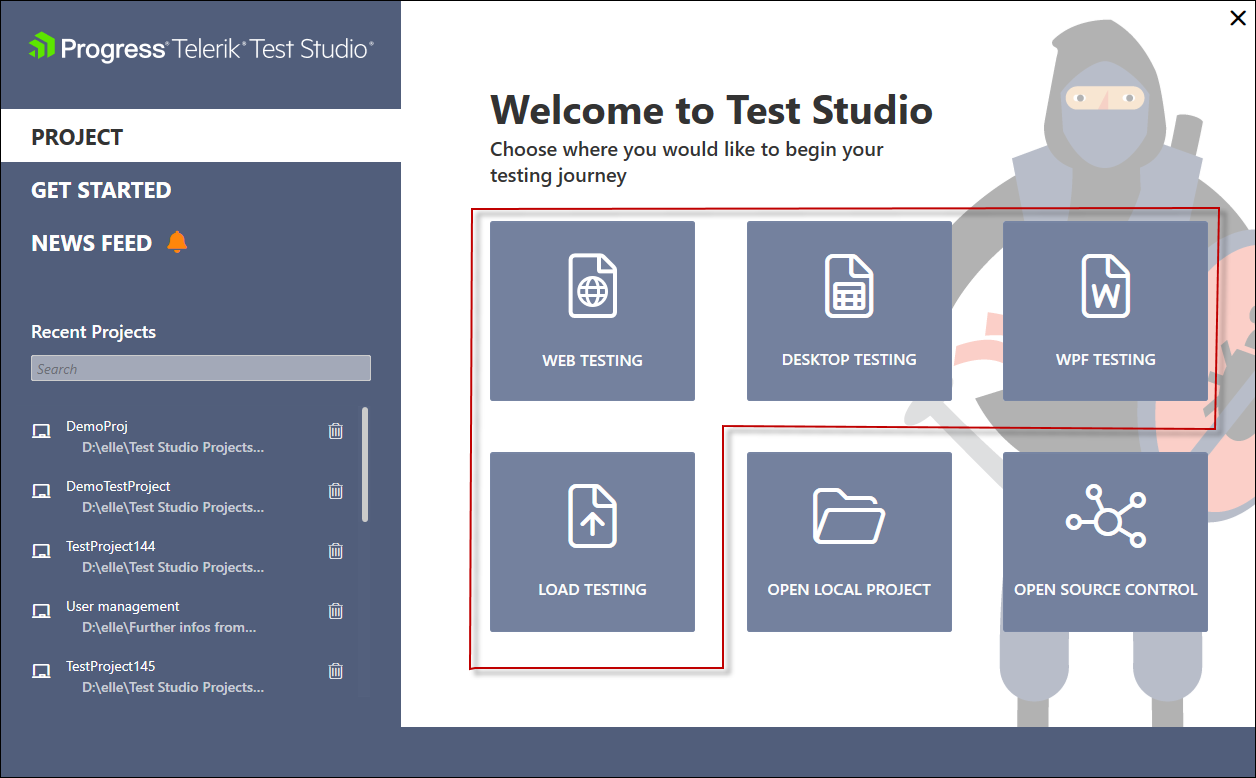
Task: Click the Load Testing upload document icon
Action: tap(593, 515)
